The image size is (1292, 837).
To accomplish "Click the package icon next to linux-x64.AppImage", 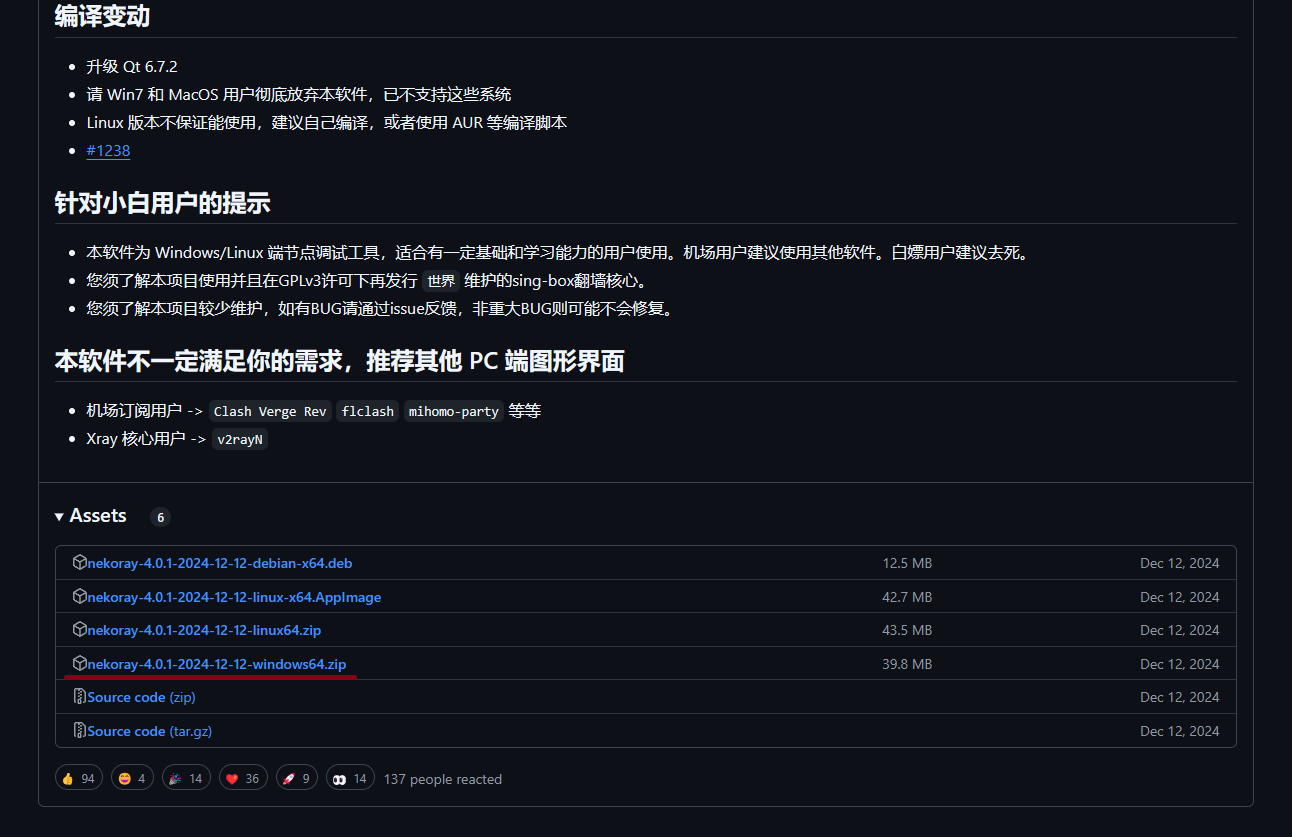I will [80, 597].
